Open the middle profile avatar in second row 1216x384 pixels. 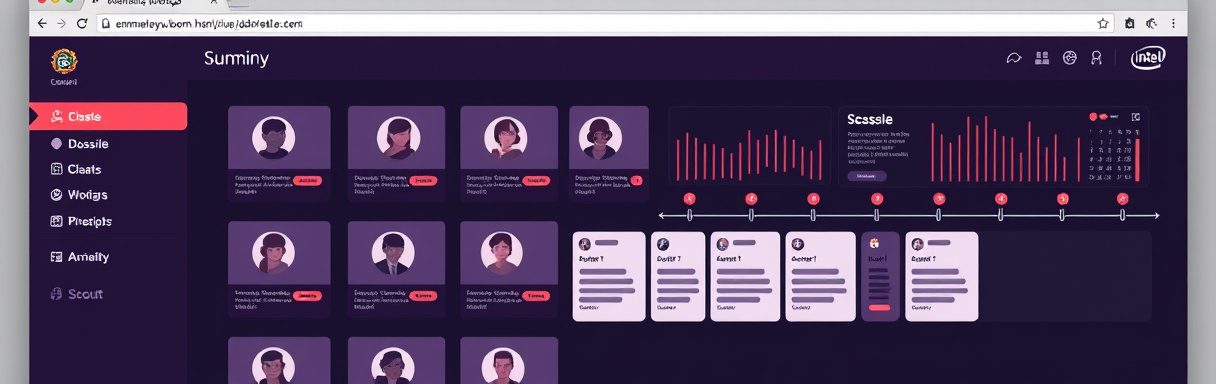pyautogui.click(x=392, y=252)
